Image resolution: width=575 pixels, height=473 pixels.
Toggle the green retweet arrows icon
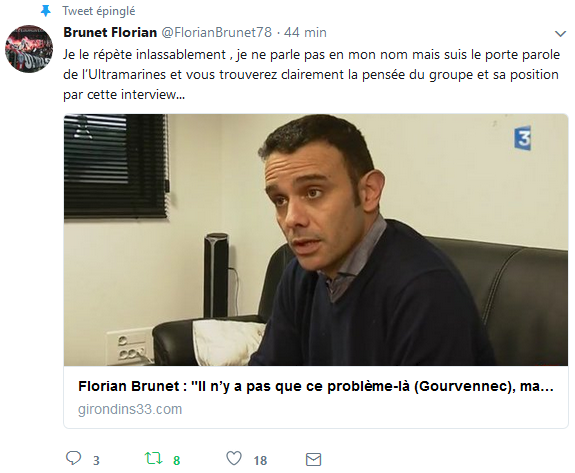(x=153, y=458)
